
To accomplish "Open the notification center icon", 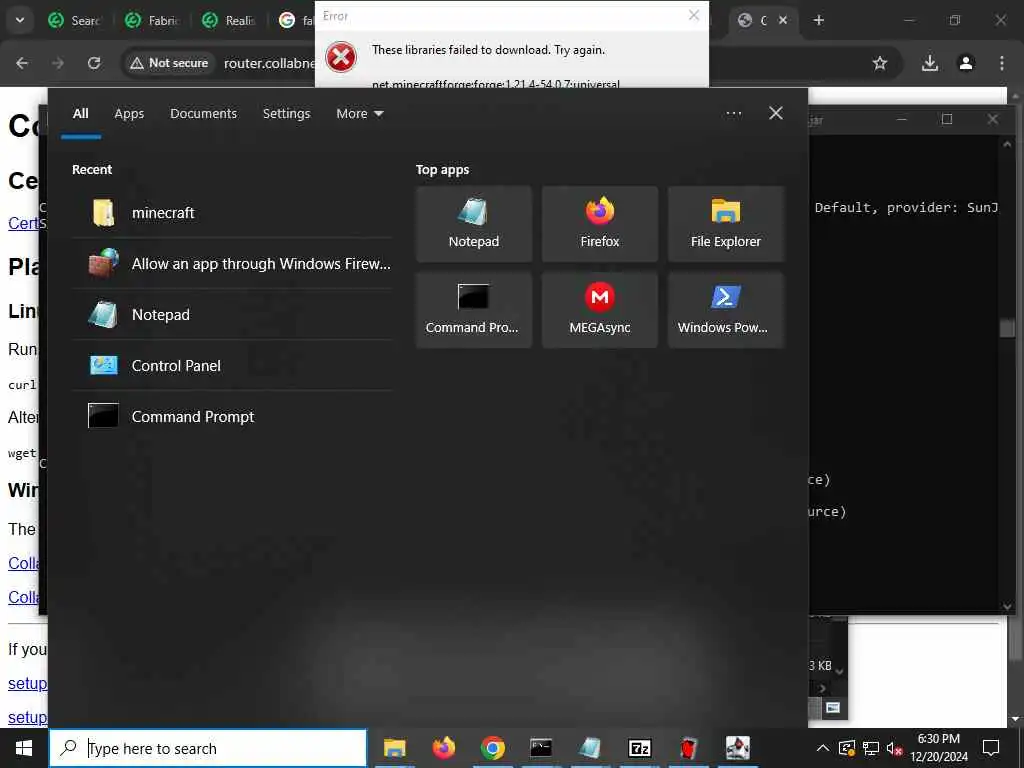I will pyautogui.click(x=991, y=748).
